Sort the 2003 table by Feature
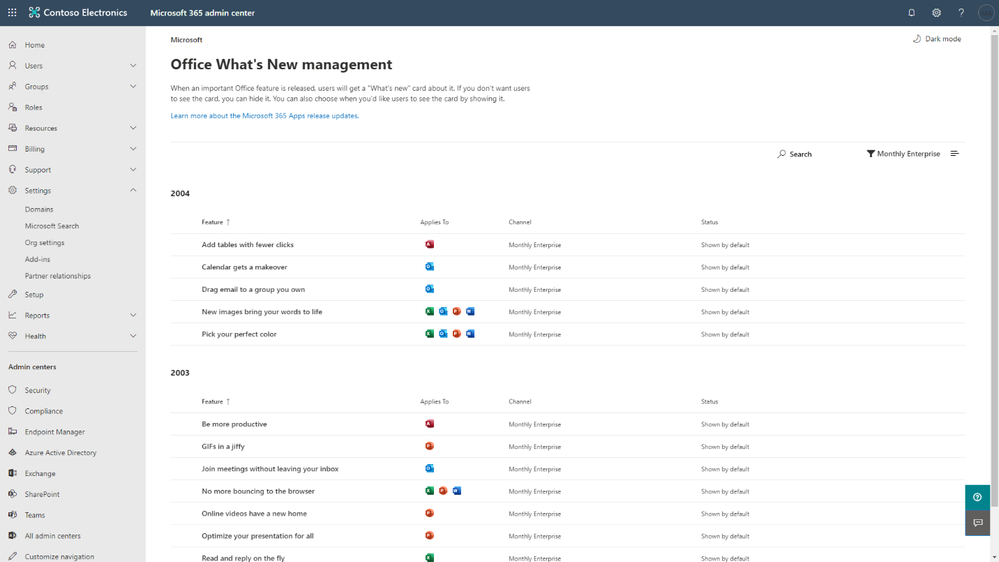Image resolution: width=999 pixels, height=562 pixels. point(215,401)
